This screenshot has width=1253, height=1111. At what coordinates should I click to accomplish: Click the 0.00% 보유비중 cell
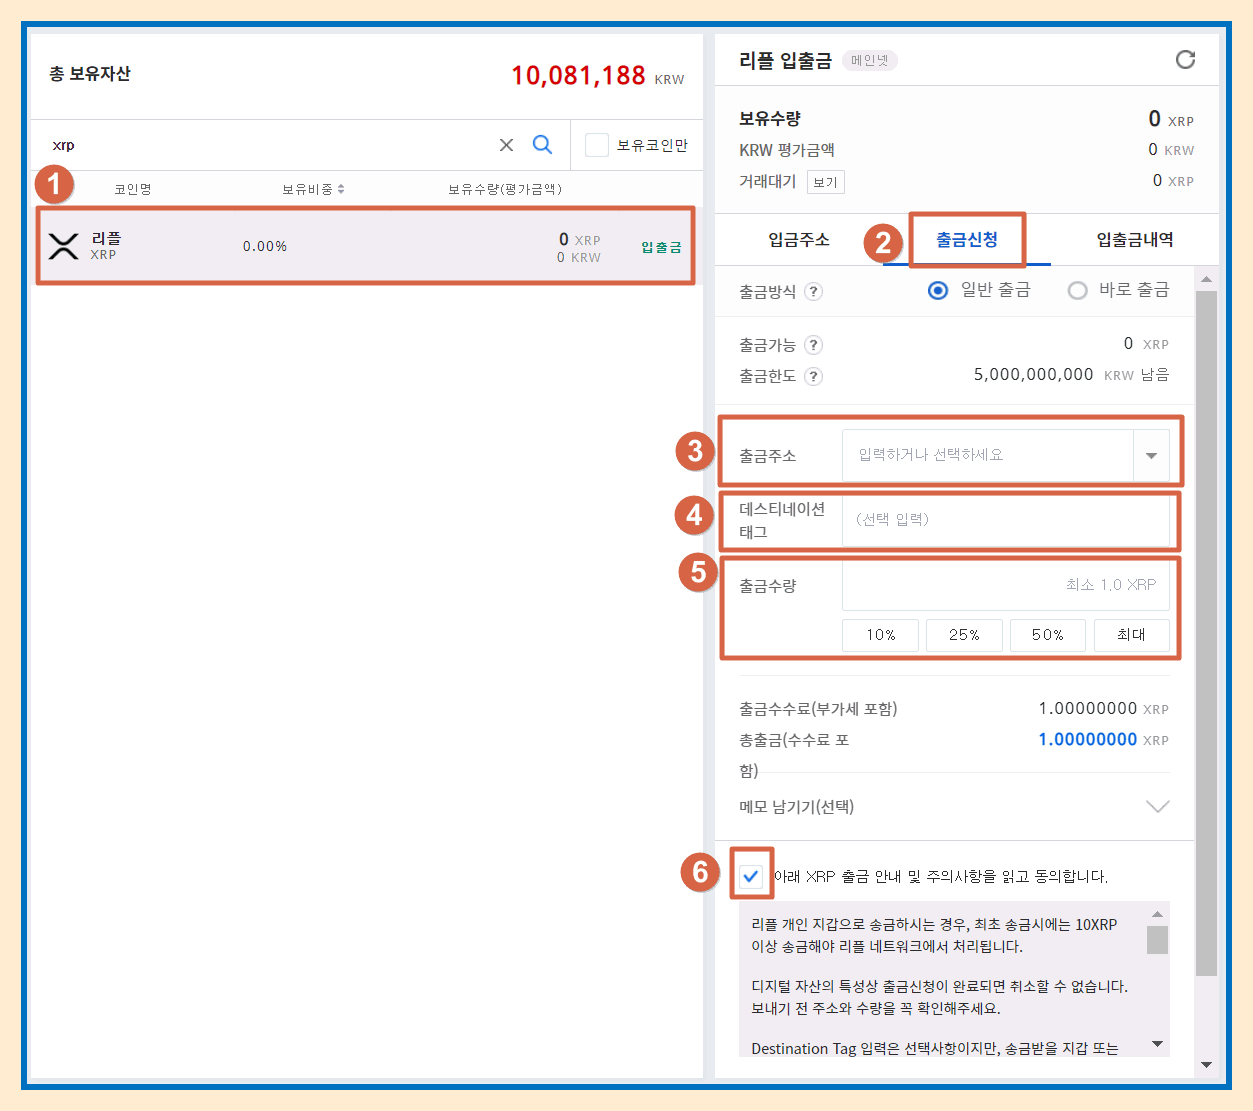tap(265, 247)
